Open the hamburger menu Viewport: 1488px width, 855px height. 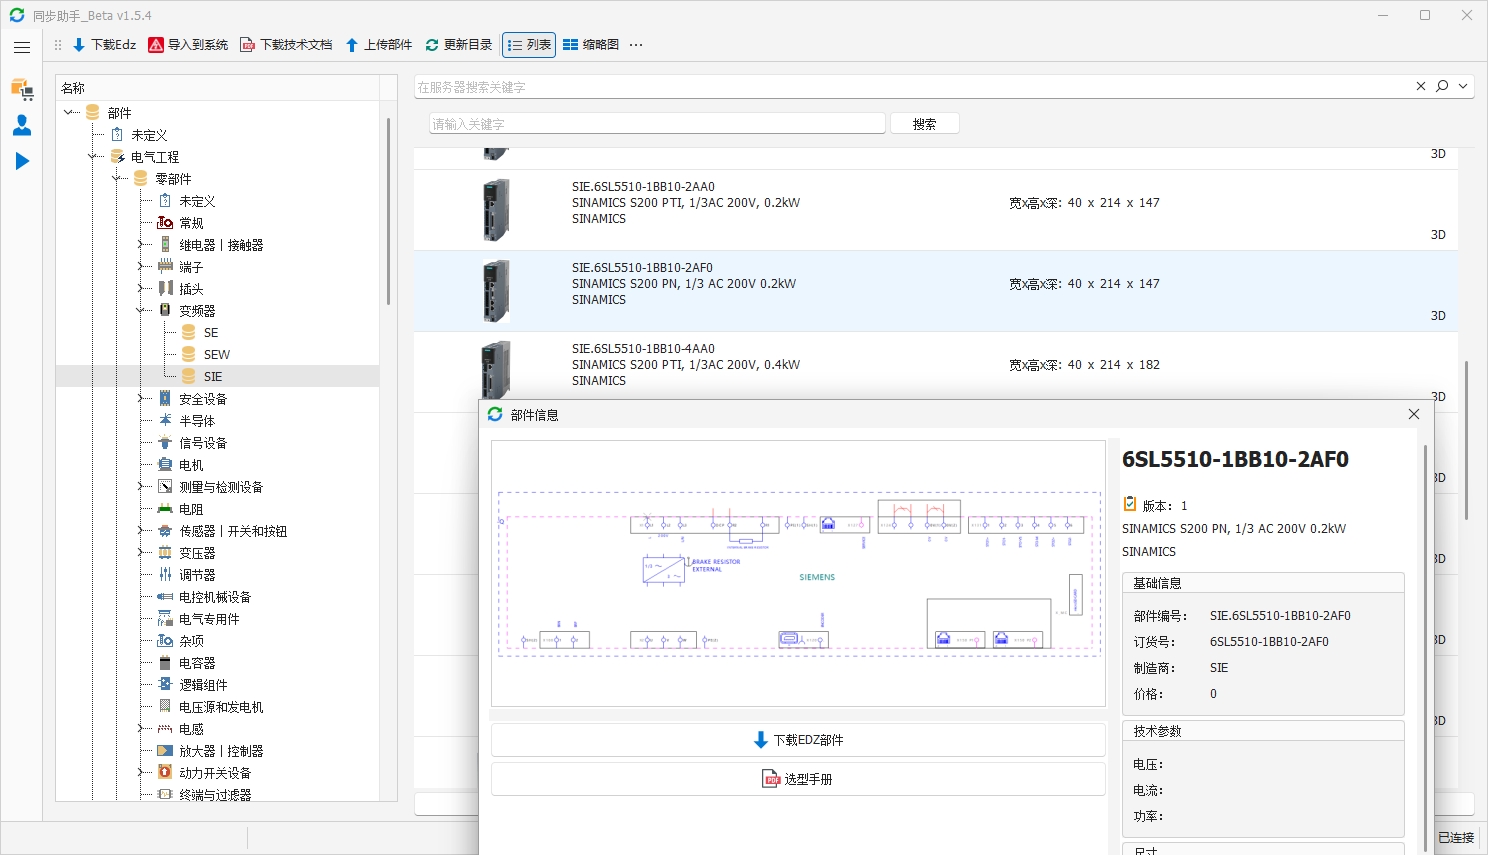click(x=22, y=47)
